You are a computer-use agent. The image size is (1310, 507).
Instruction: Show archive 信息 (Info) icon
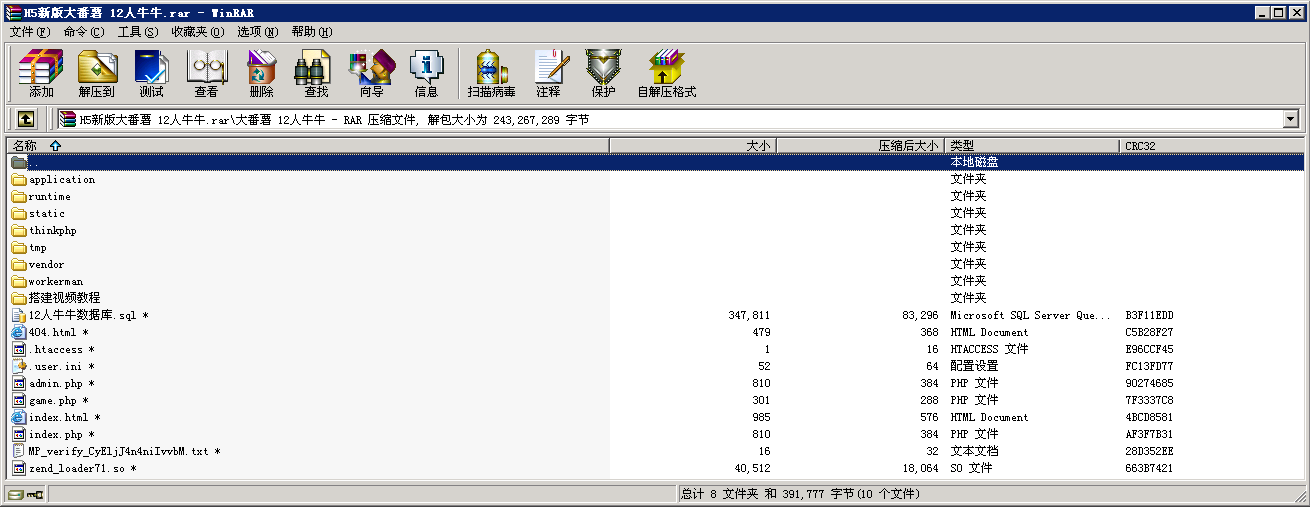point(426,74)
